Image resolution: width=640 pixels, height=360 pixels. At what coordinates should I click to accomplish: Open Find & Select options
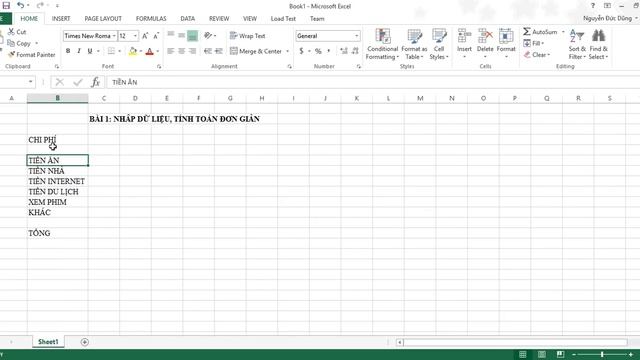tap(598, 44)
